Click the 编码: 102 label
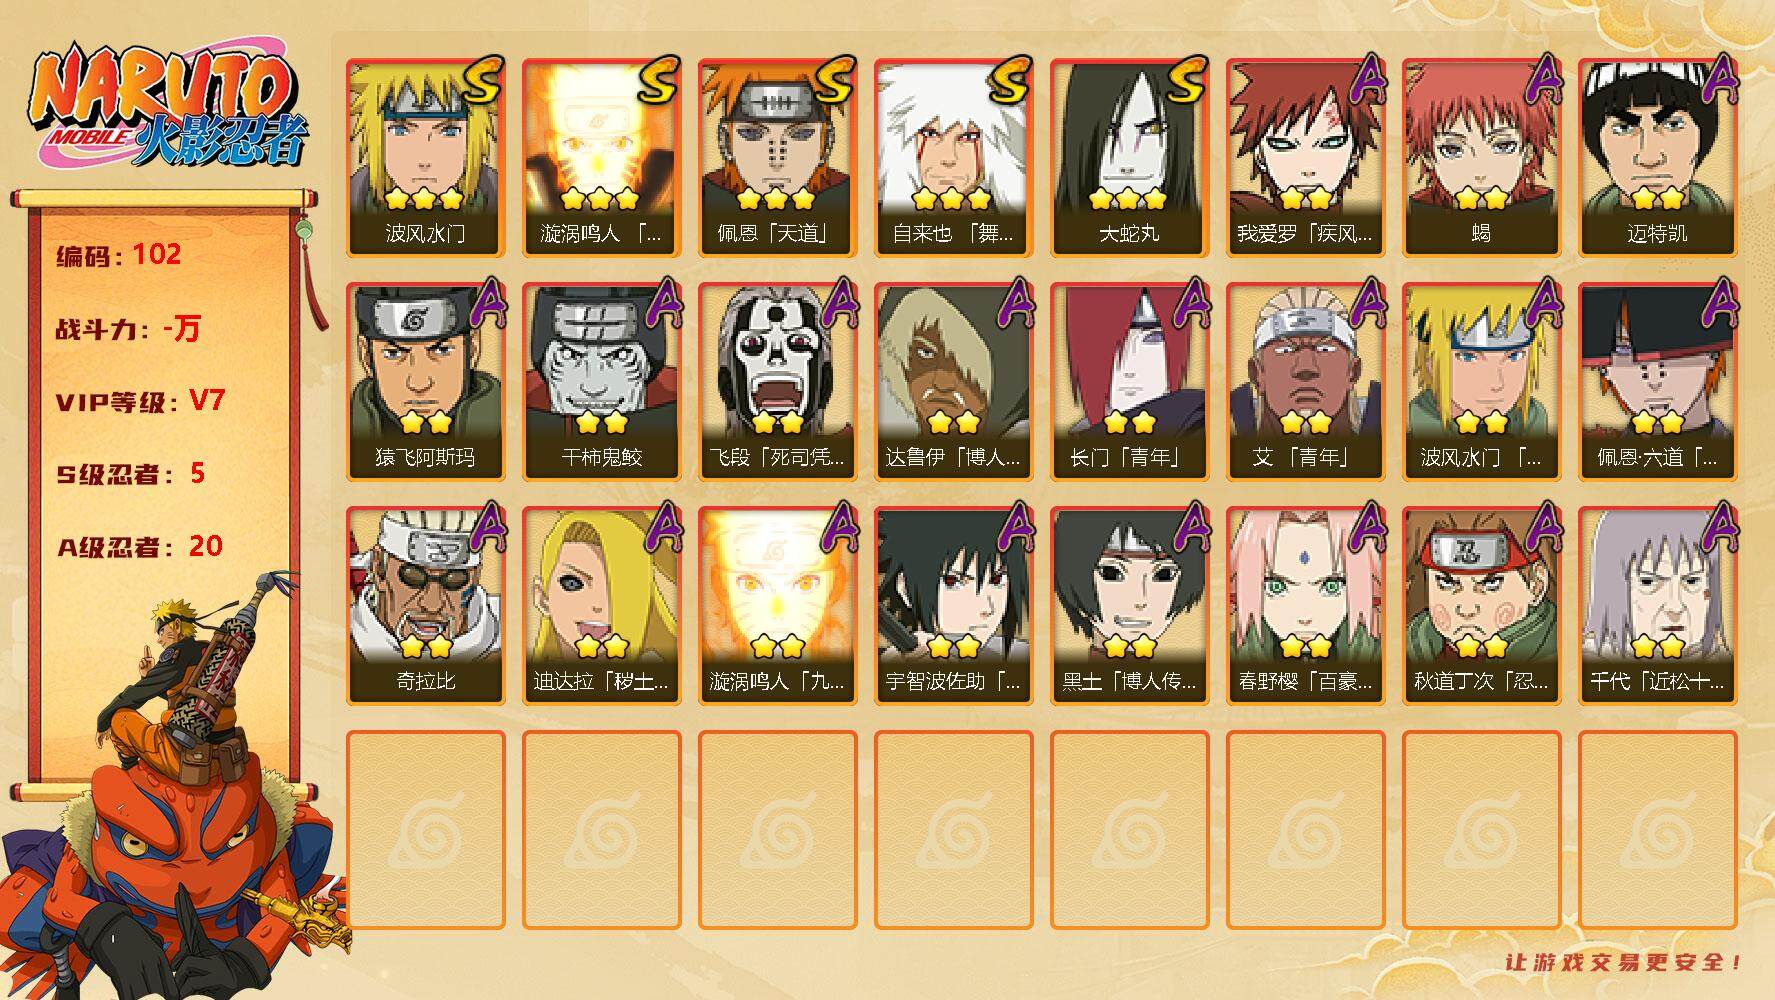1775x1000 pixels. click(119, 255)
